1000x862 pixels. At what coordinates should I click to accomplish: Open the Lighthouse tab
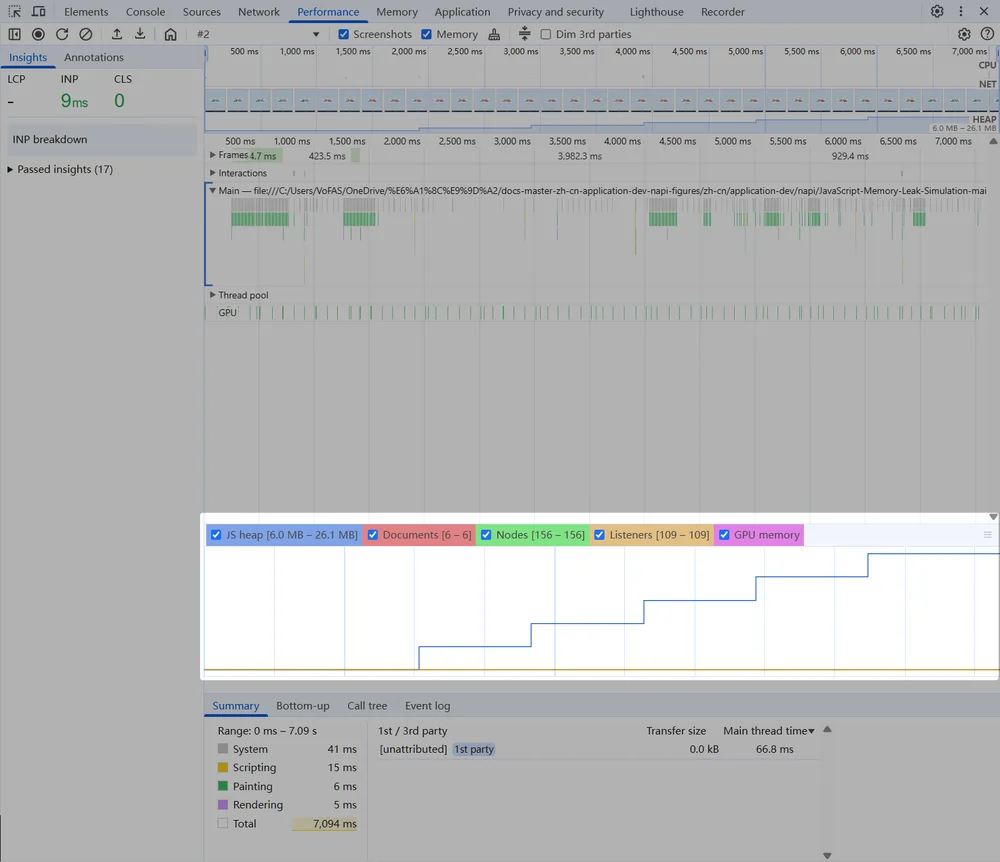tap(656, 12)
